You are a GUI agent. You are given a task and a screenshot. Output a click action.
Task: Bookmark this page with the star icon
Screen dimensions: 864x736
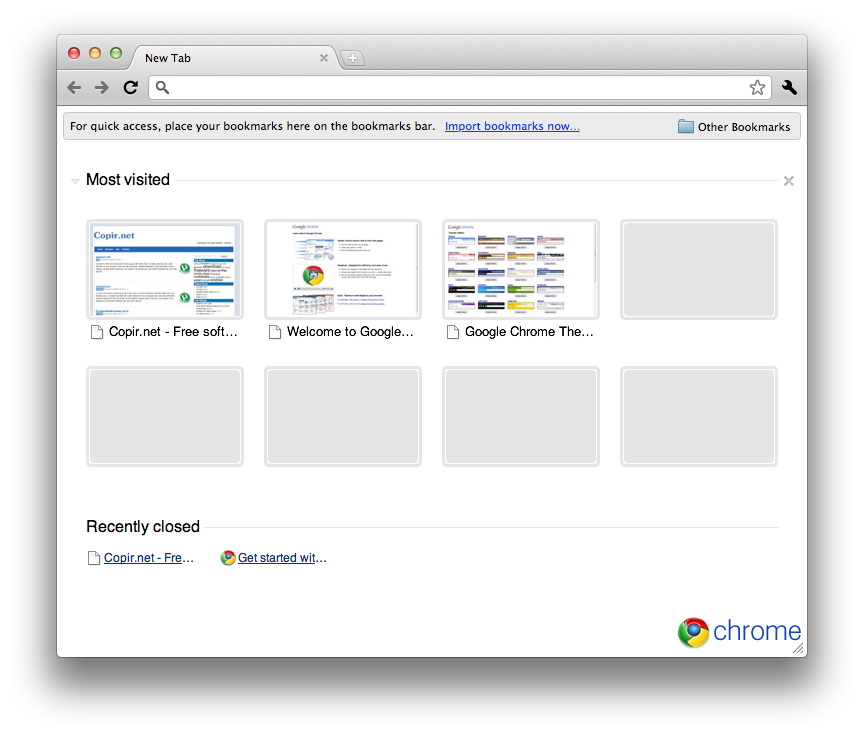click(x=757, y=88)
